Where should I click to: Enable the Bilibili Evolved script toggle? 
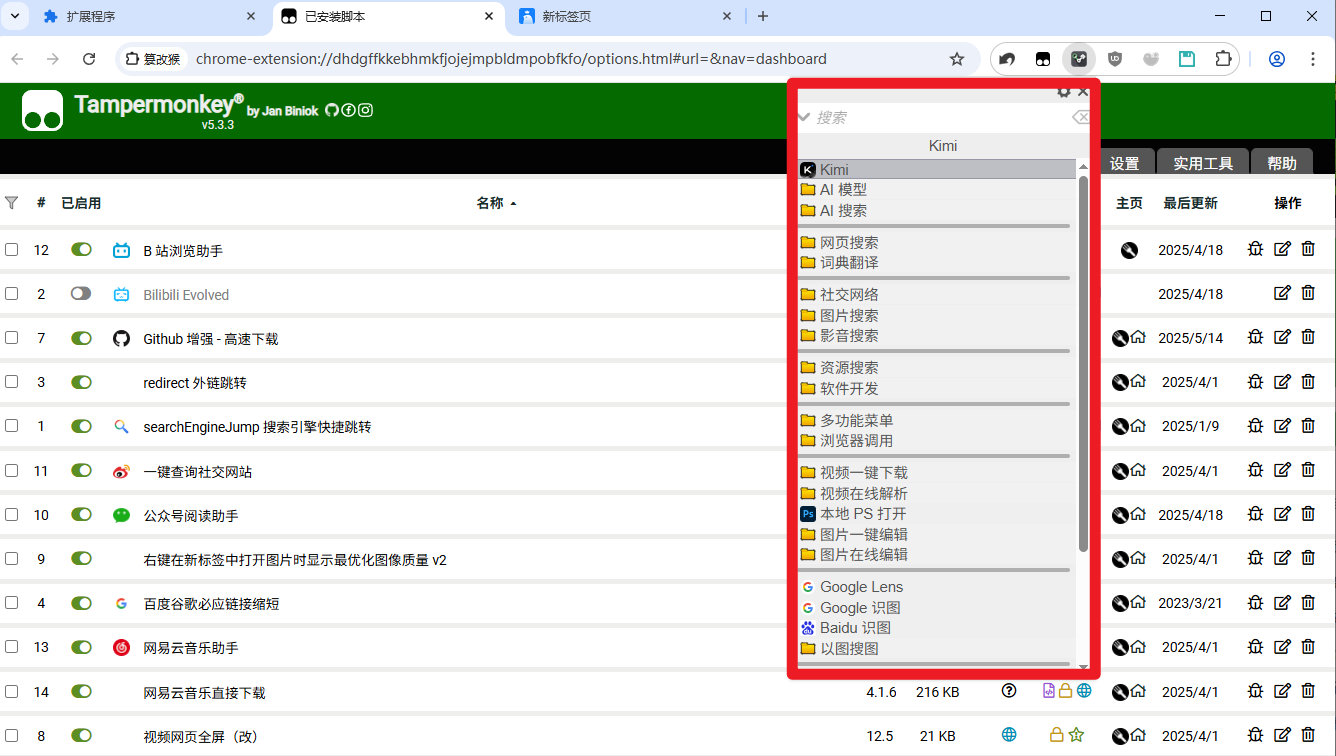click(81, 293)
